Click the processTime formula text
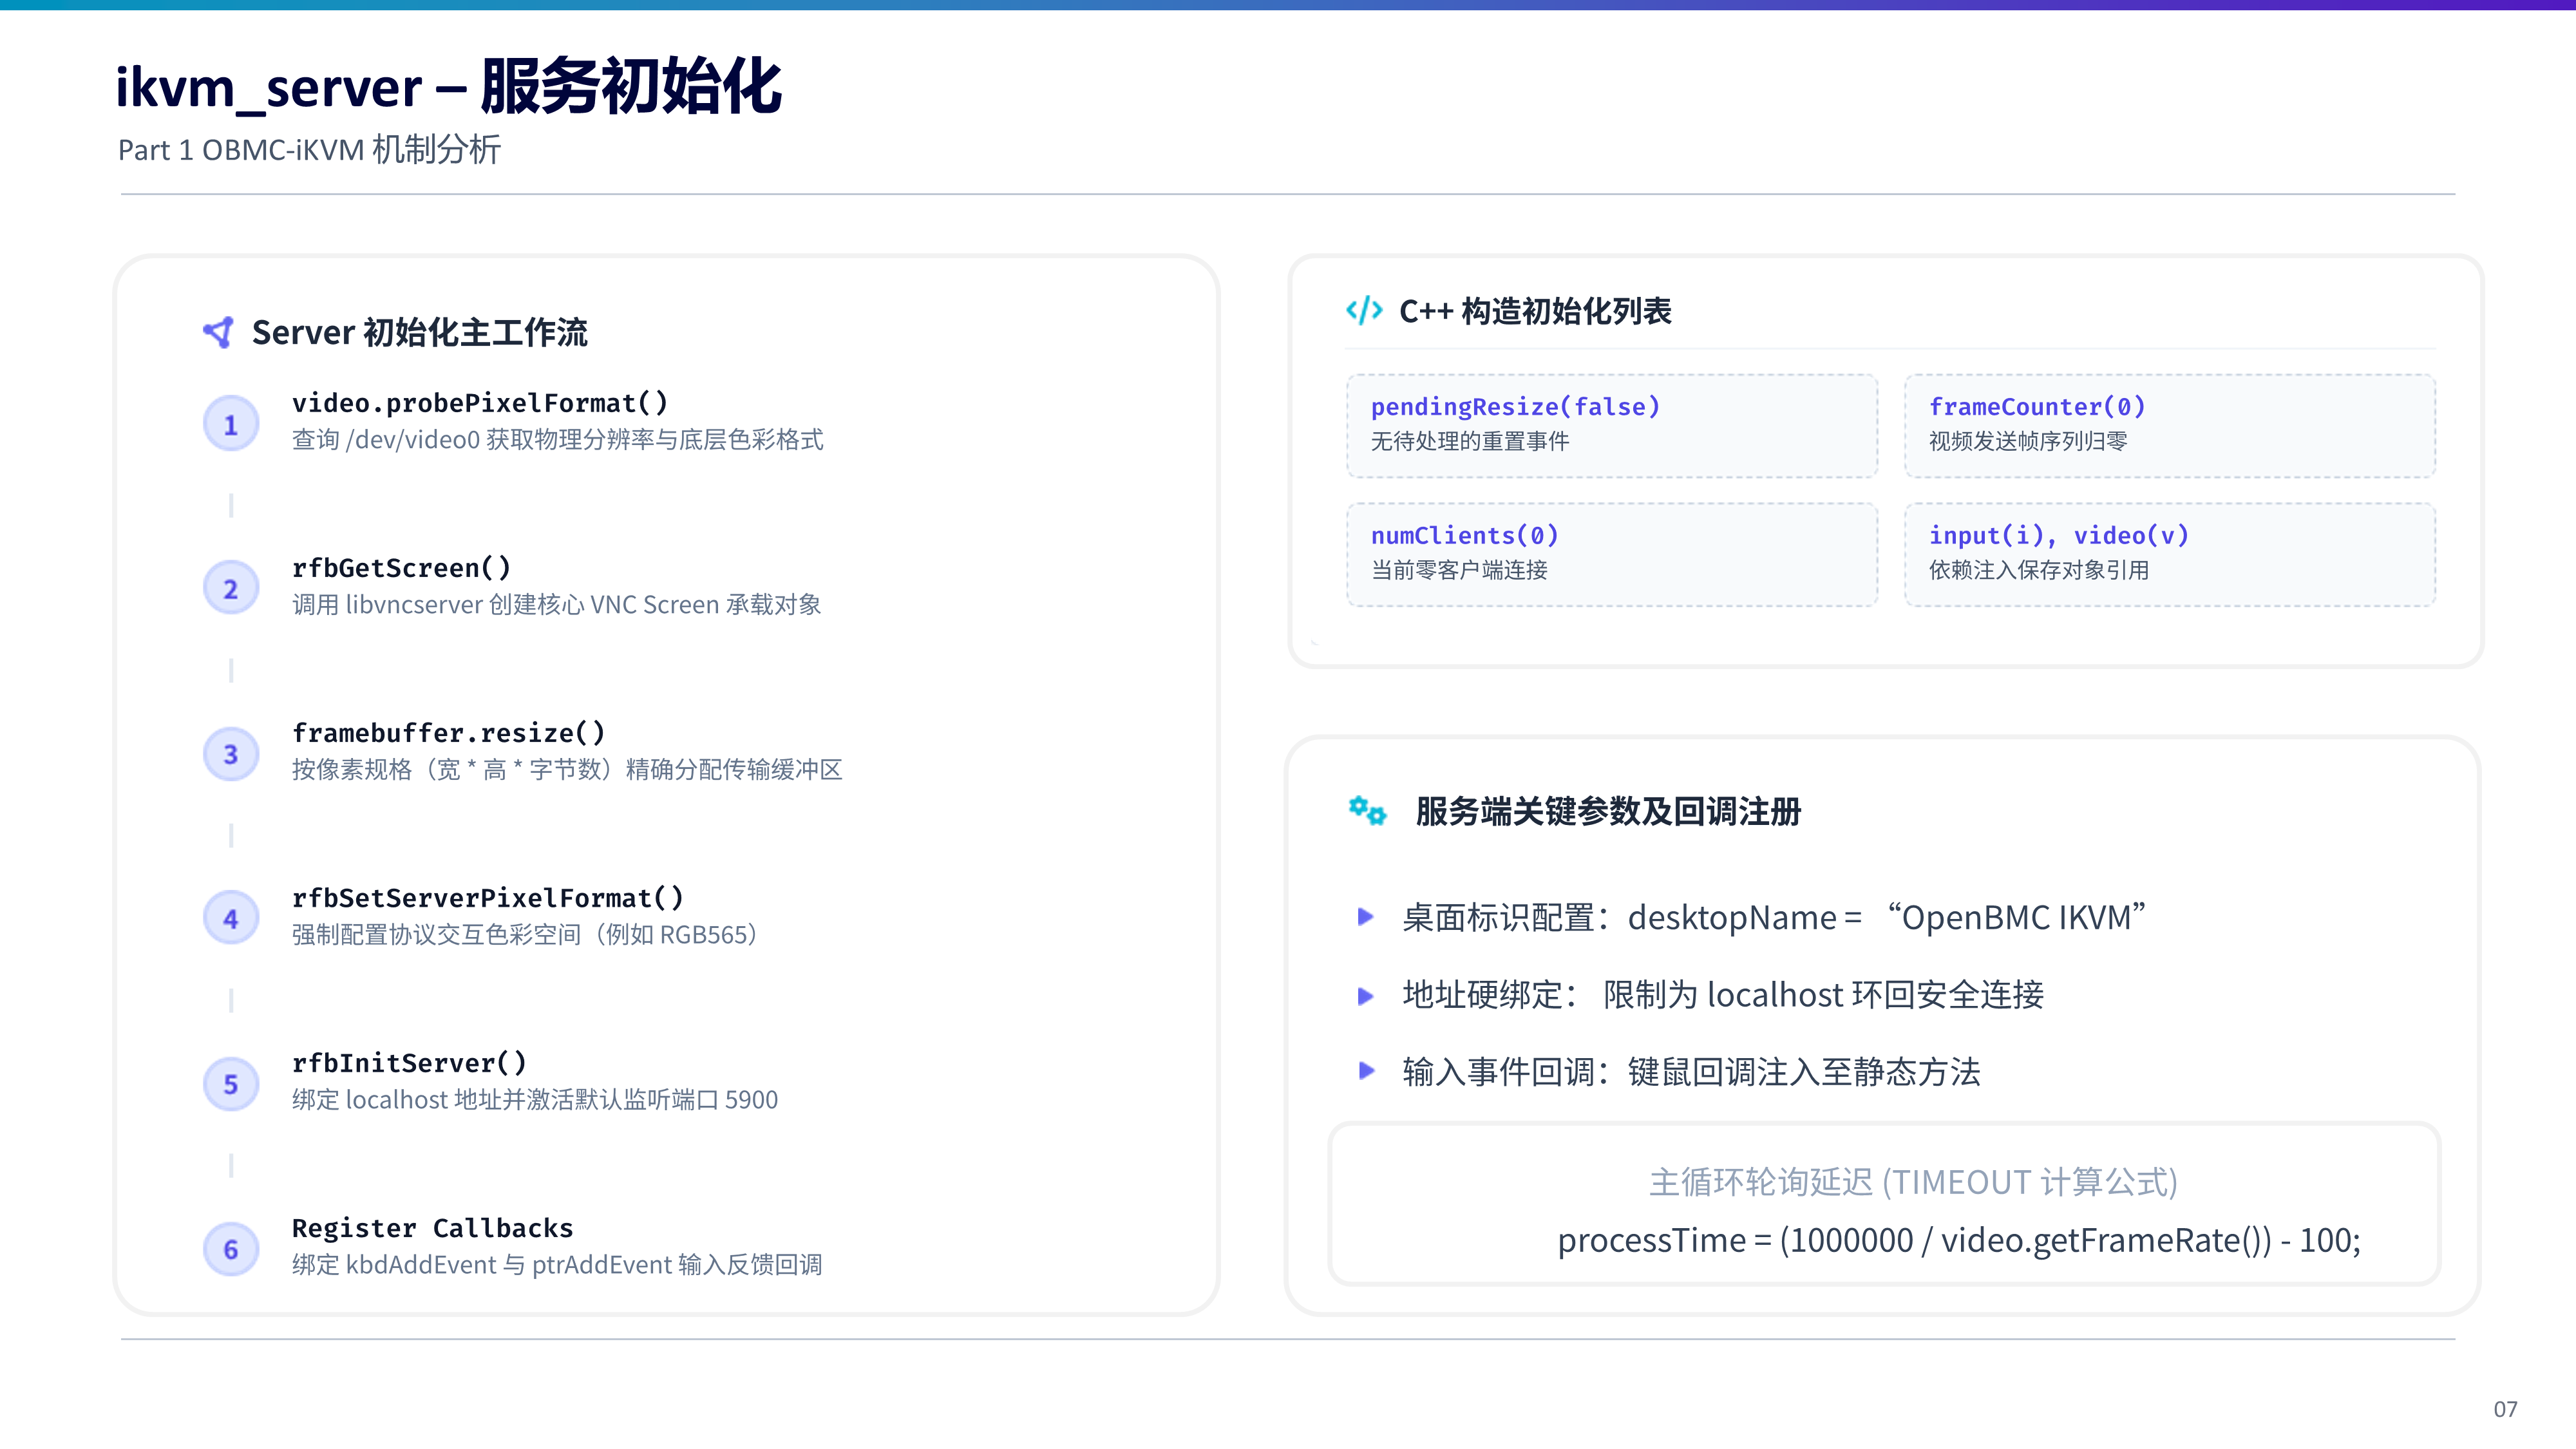Viewport: 2576px width, 1449px height. pos(1959,1240)
